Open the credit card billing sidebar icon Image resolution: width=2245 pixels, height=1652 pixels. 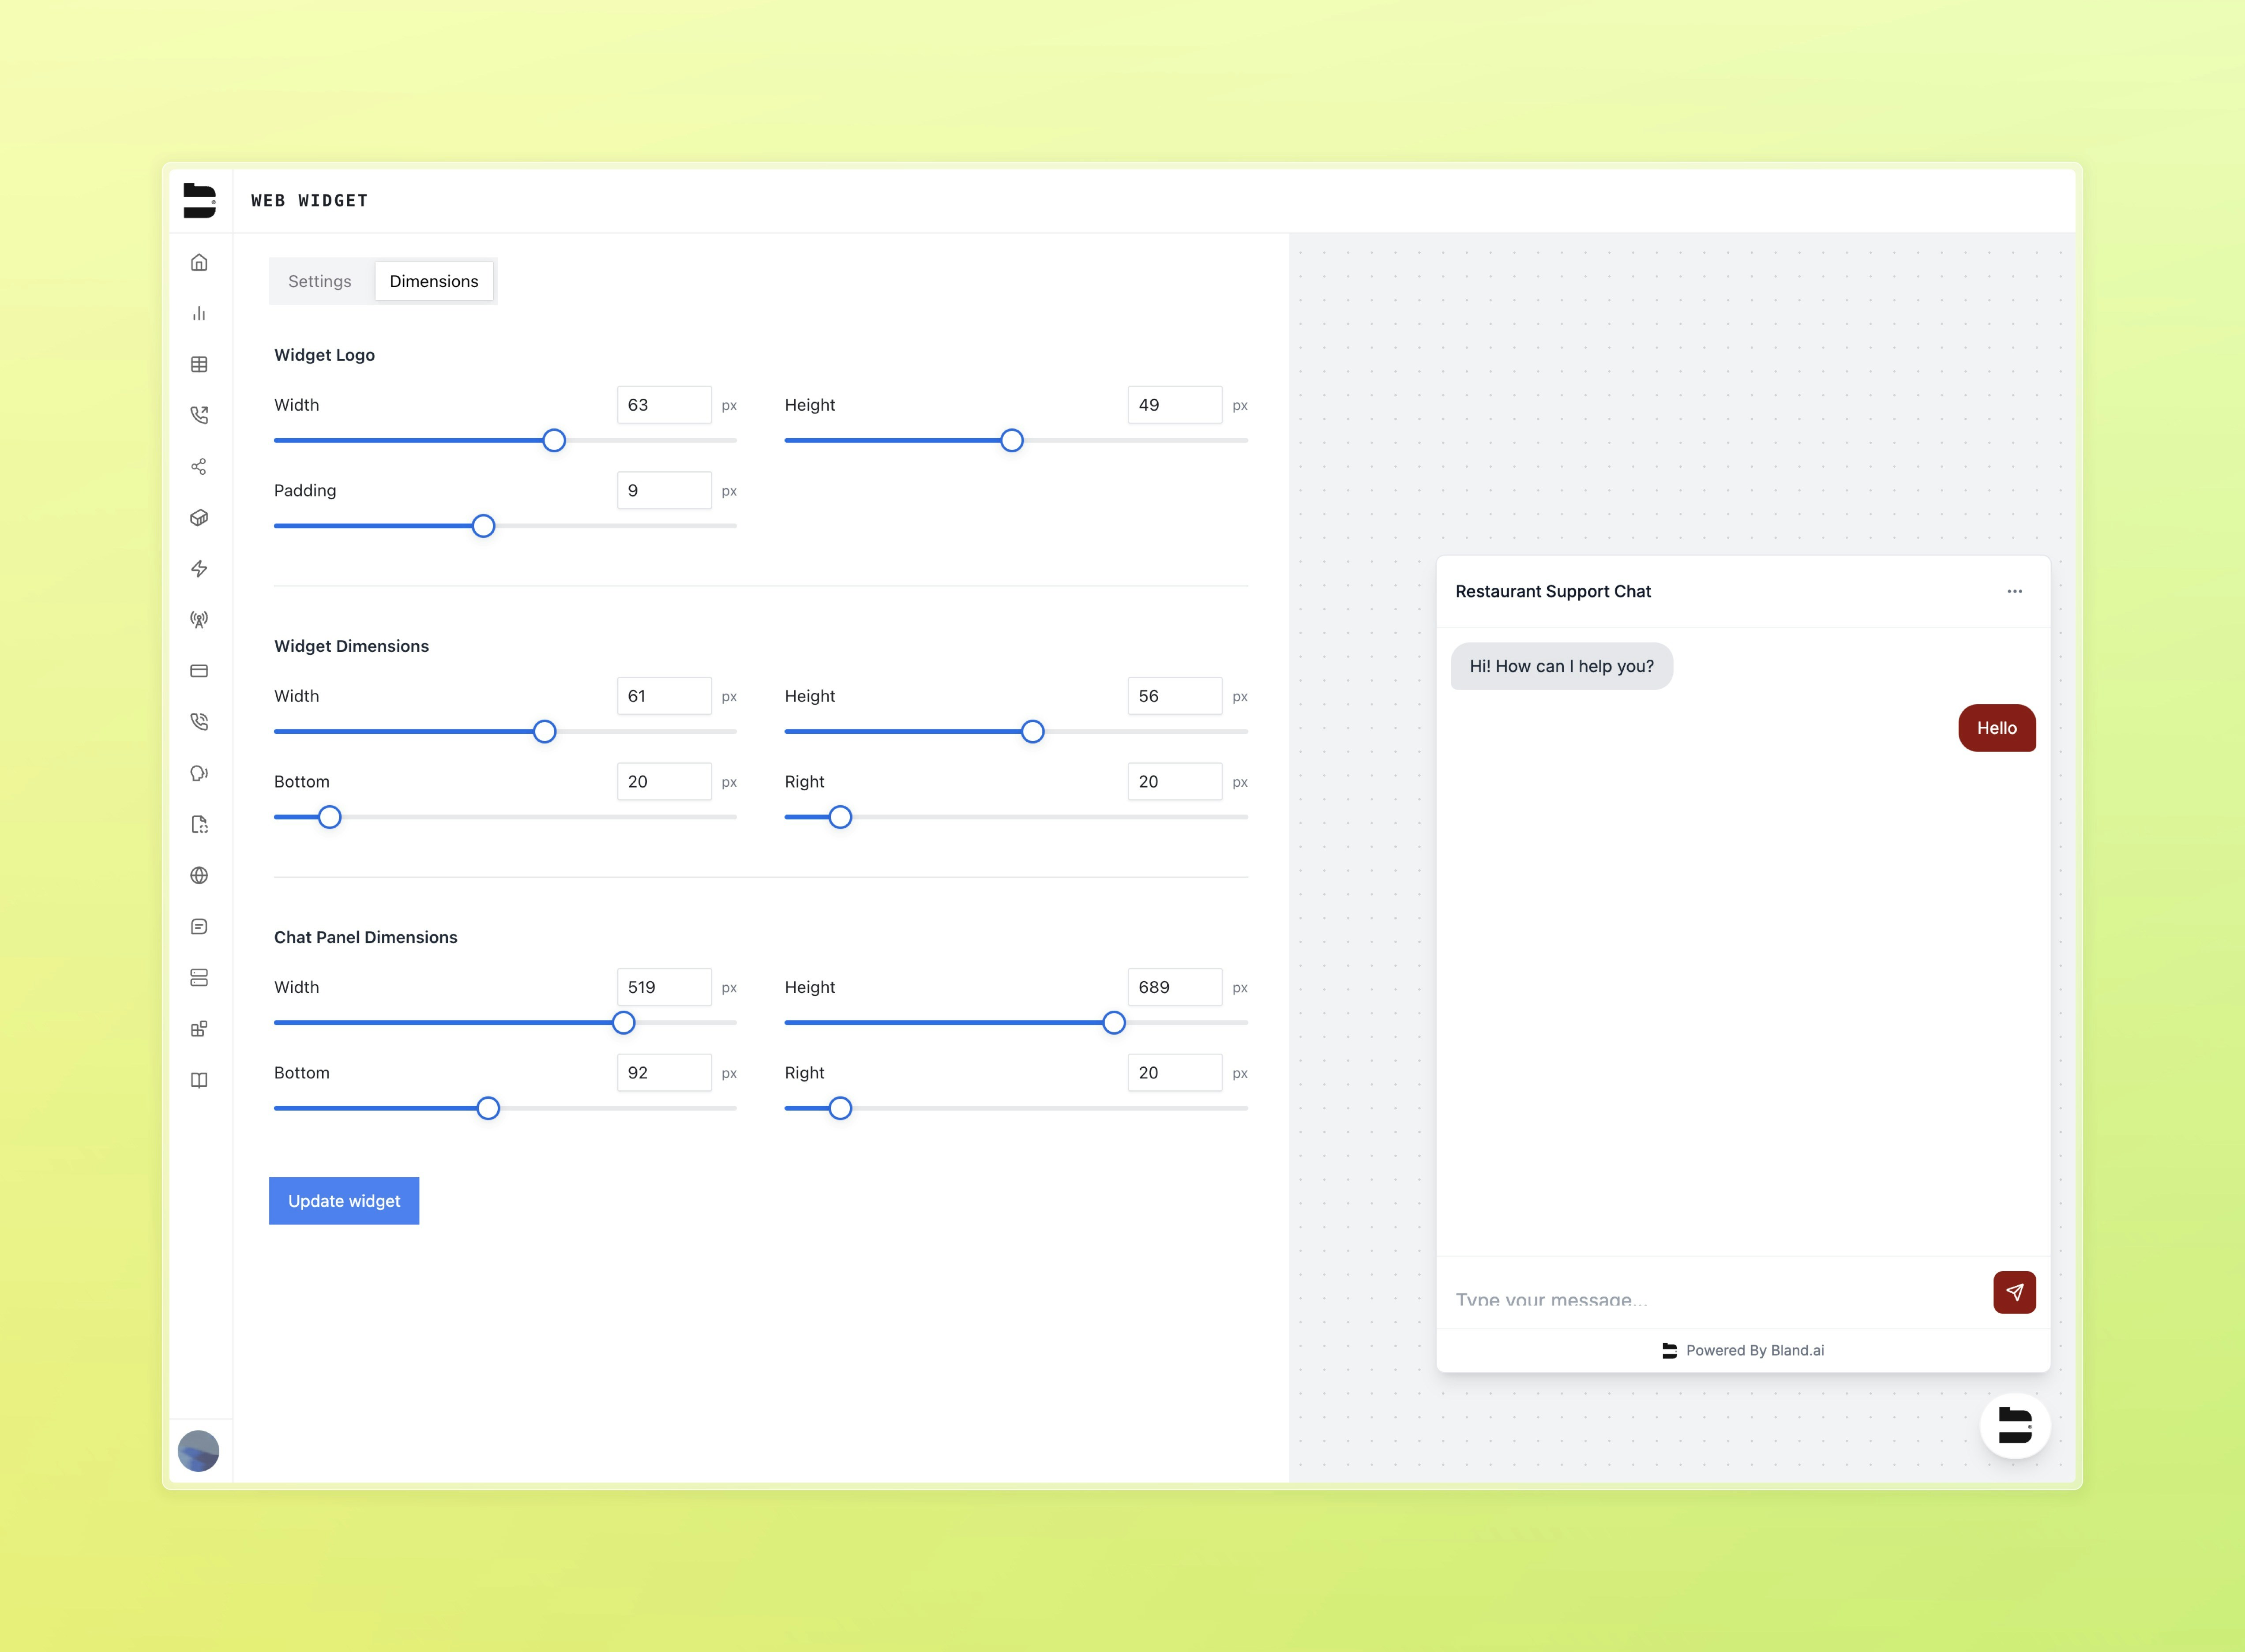click(x=199, y=671)
